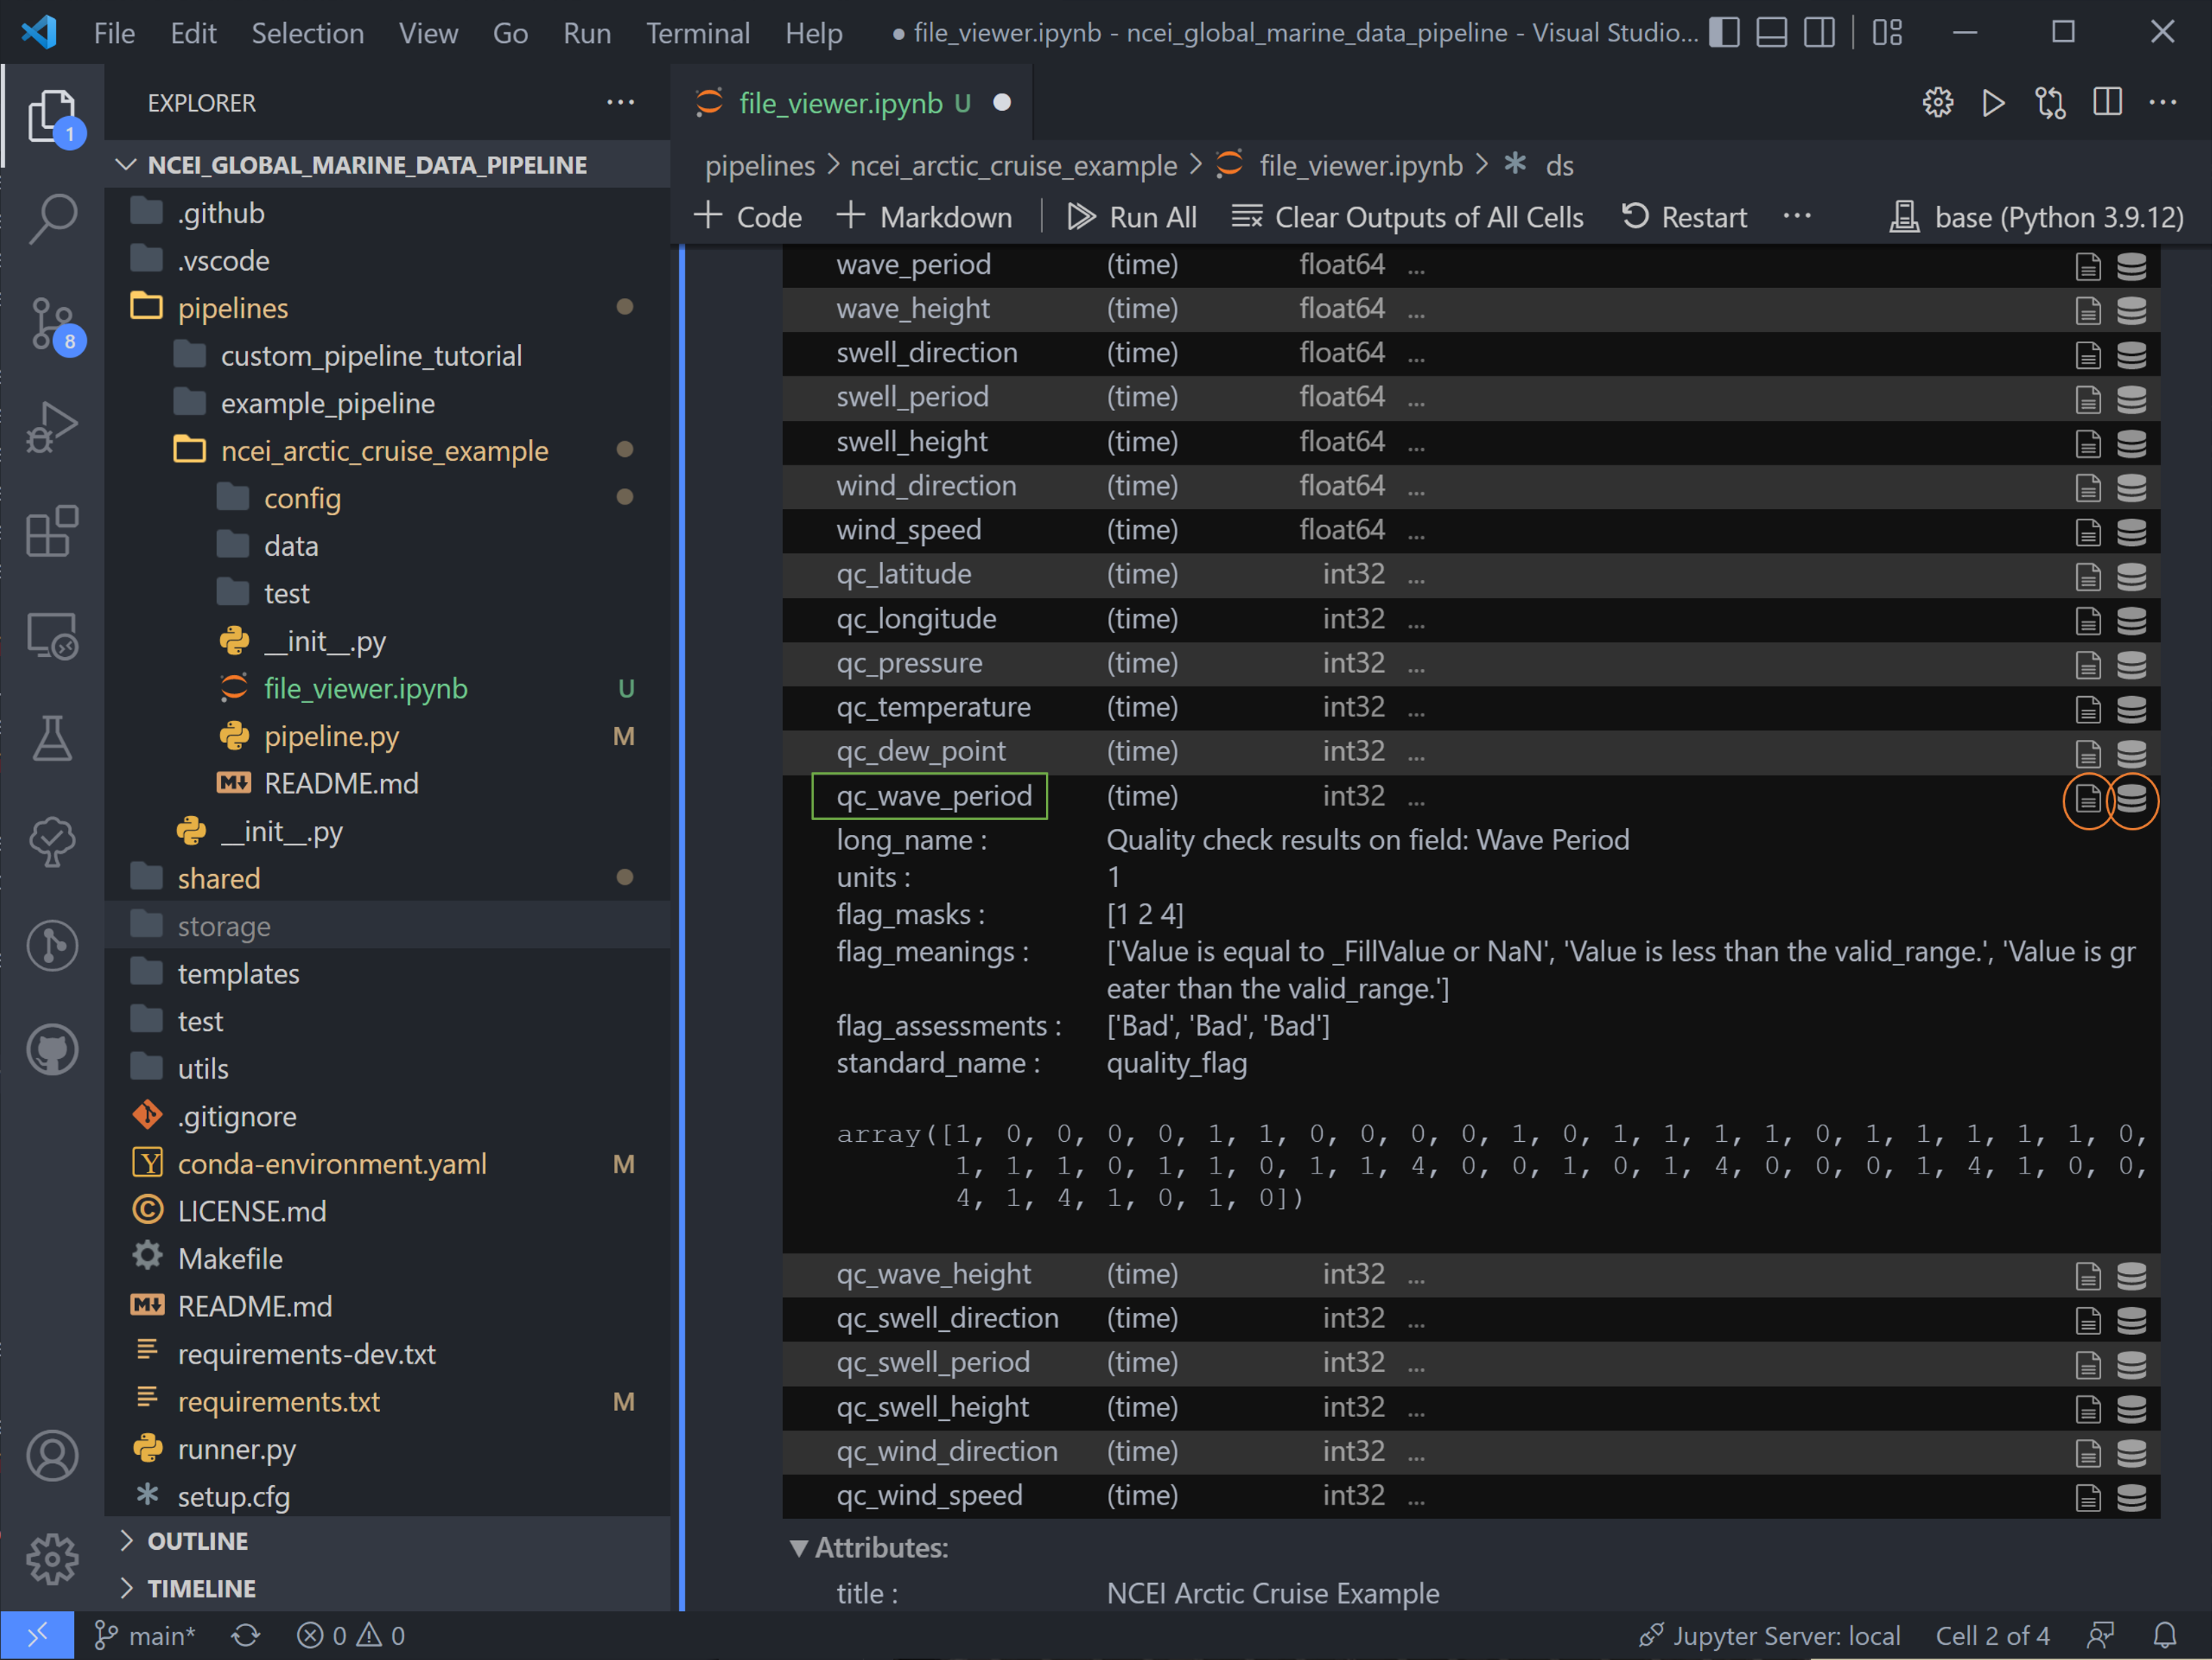Image resolution: width=2212 pixels, height=1660 pixels.
Task: Select the file_viewer.ipynb editor tab
Action: click(850, 102)
